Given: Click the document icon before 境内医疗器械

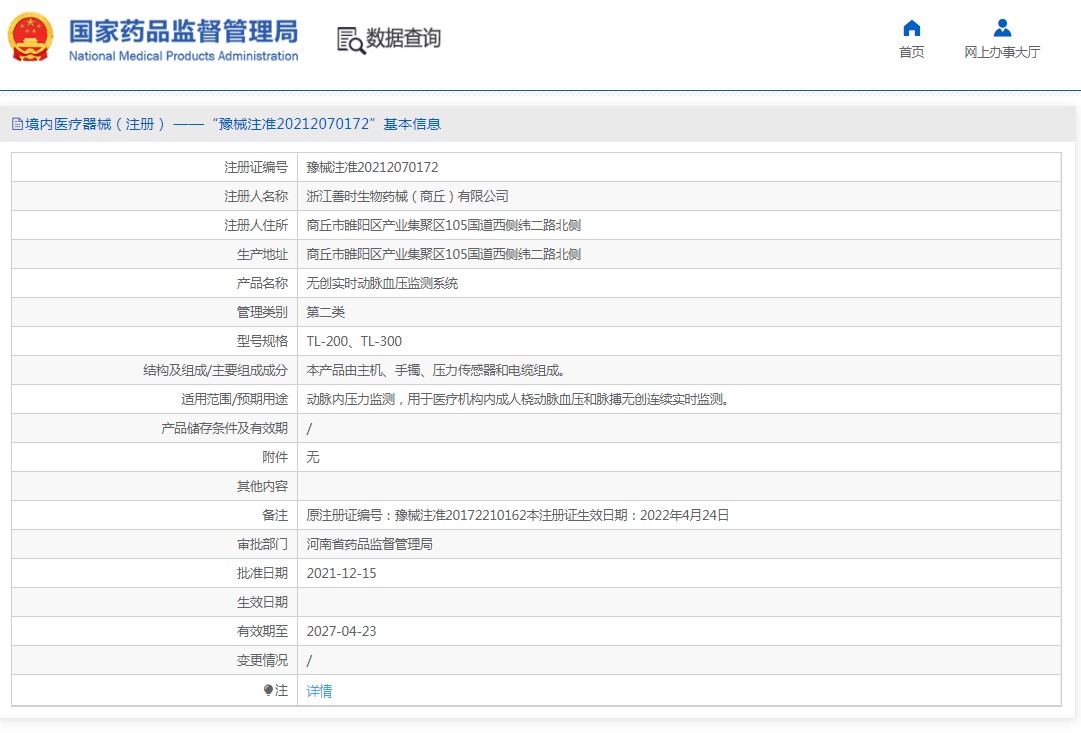Looking at the screenshot, I should (x=17, y=124).
